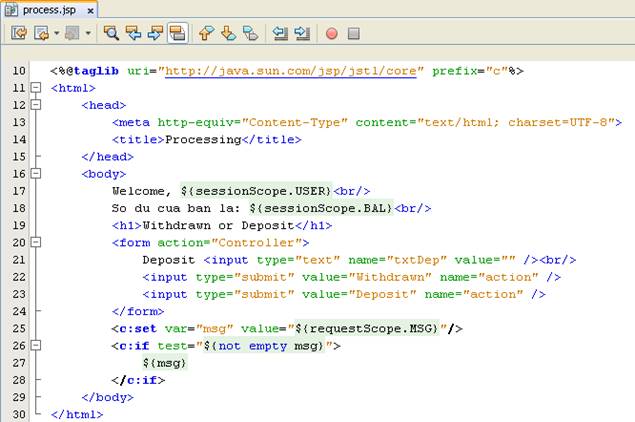Collapse the body tag fold
635x422 pixels.
[x=36, y=174]
